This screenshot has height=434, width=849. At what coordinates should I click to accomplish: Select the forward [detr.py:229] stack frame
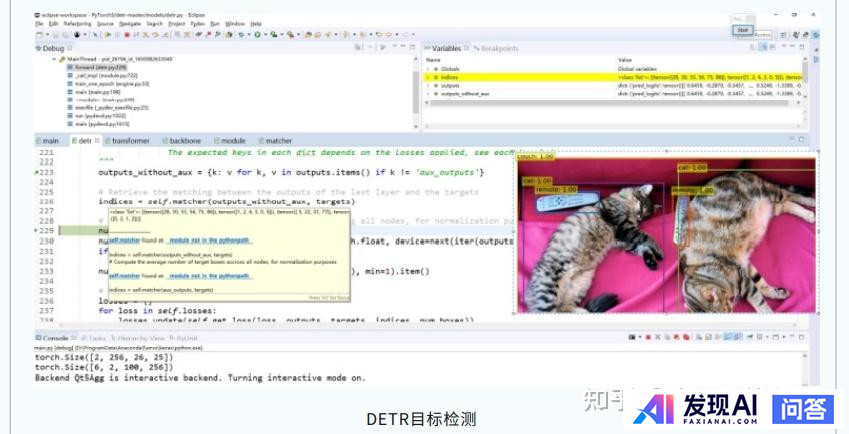pyautogui.click(x=97, y=67)
